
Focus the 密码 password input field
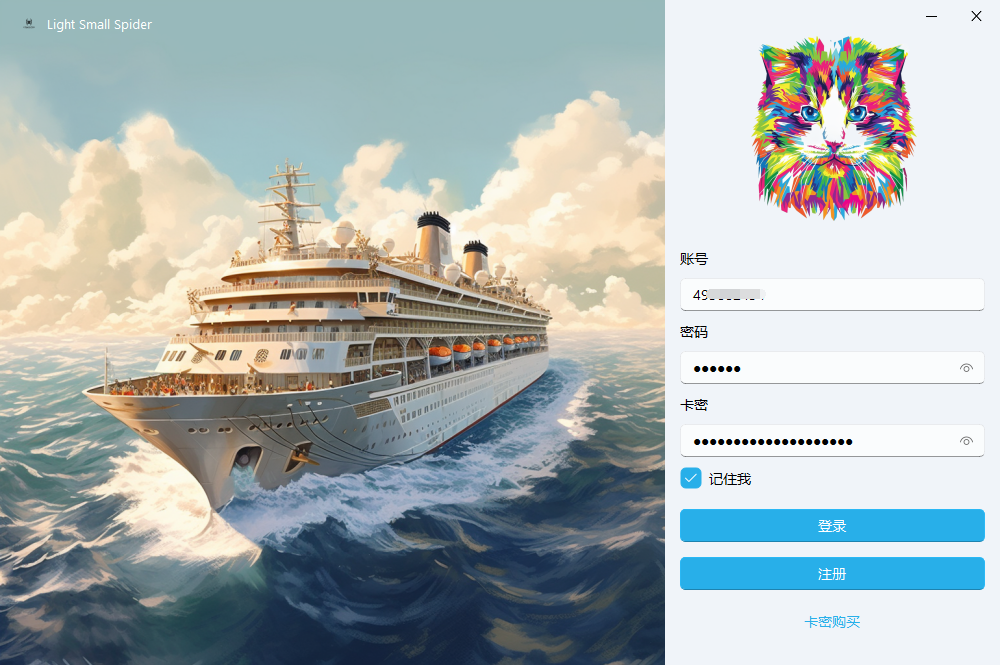click(x=832, y=368)
